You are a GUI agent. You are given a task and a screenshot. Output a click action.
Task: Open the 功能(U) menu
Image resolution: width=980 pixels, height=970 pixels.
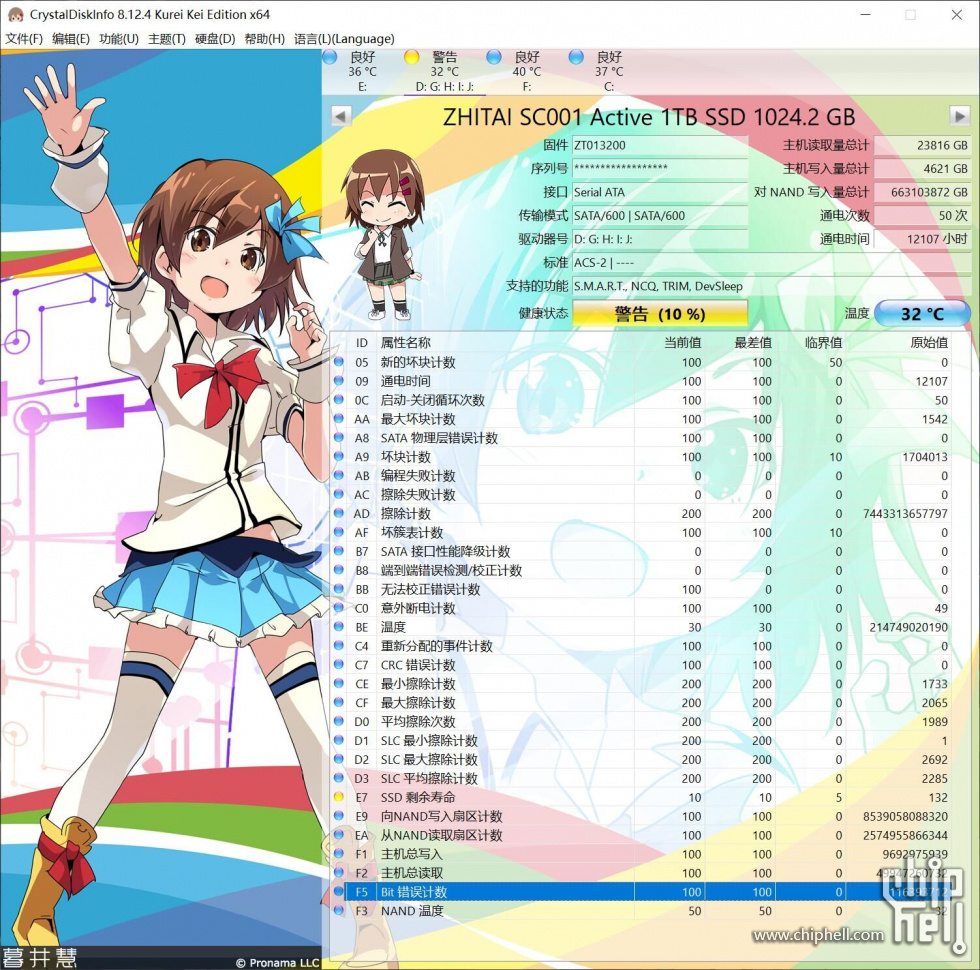click(x=119, y=39)
